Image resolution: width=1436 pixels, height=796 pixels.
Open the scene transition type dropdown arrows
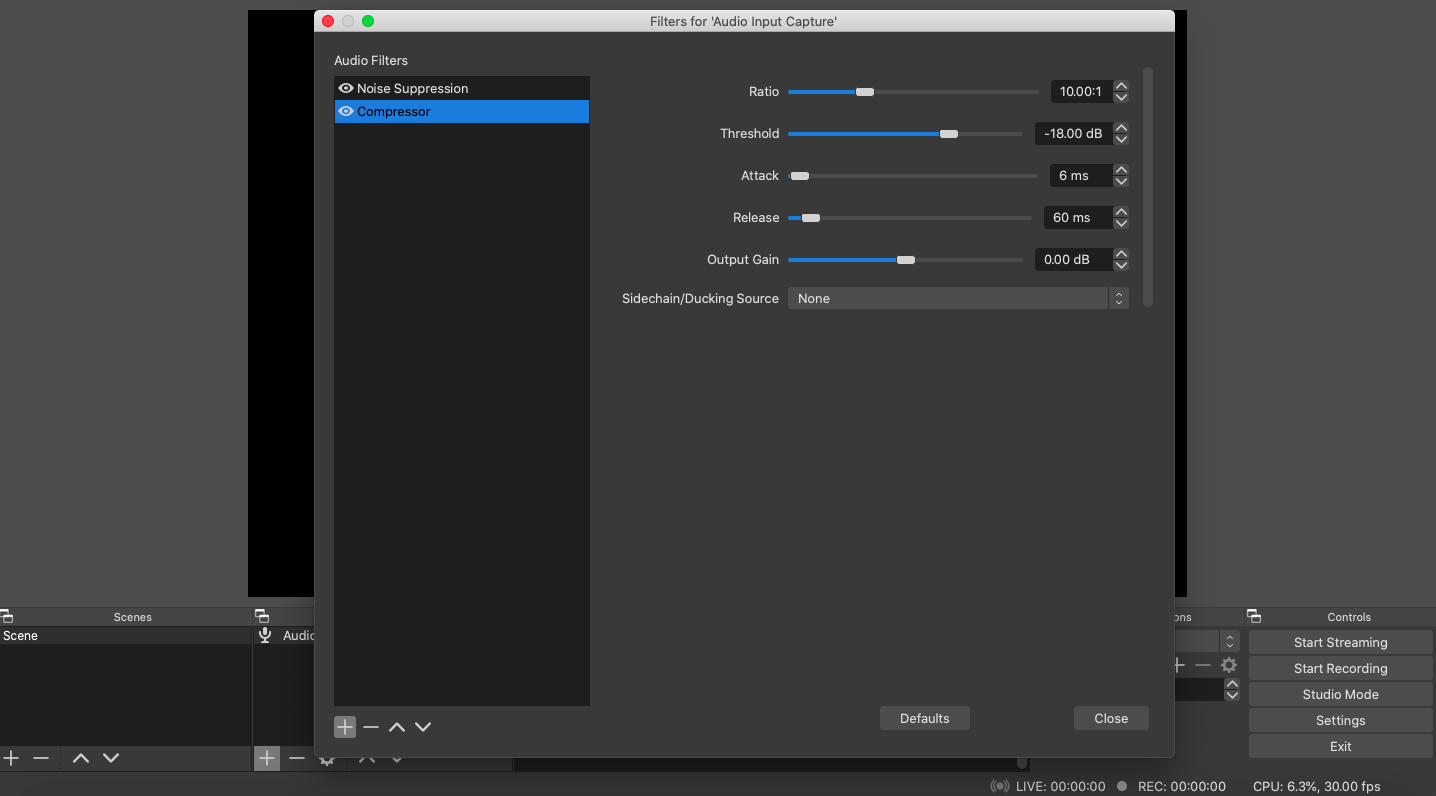pos(1231,641)
